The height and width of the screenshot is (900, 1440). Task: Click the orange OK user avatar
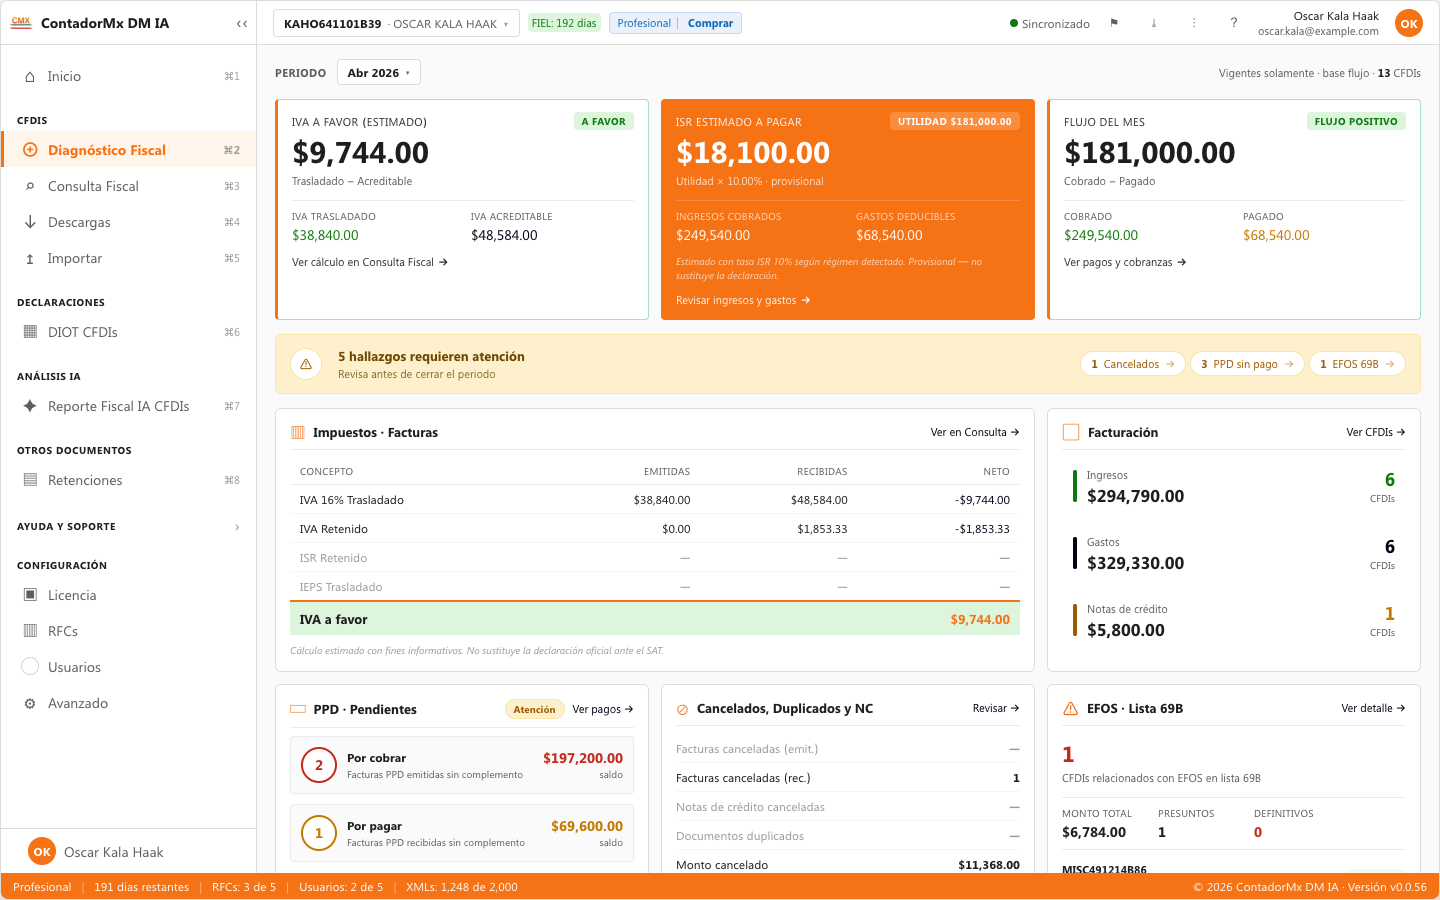point(1409,23)
